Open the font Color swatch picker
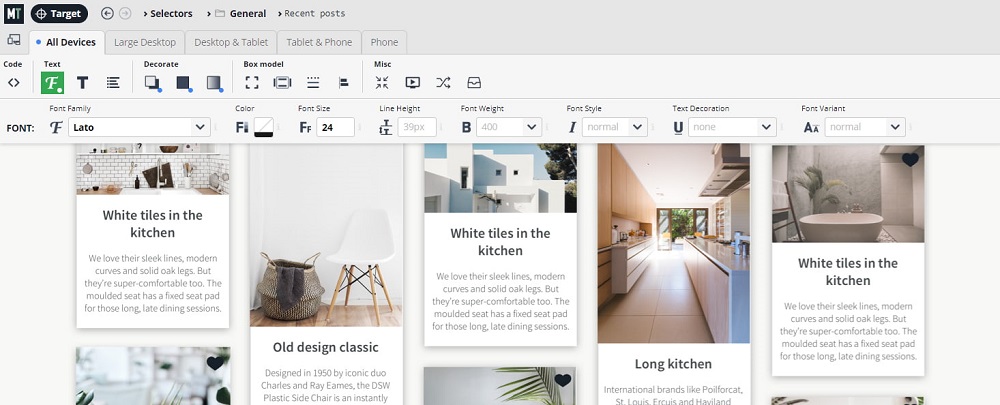 pos(264,127)
